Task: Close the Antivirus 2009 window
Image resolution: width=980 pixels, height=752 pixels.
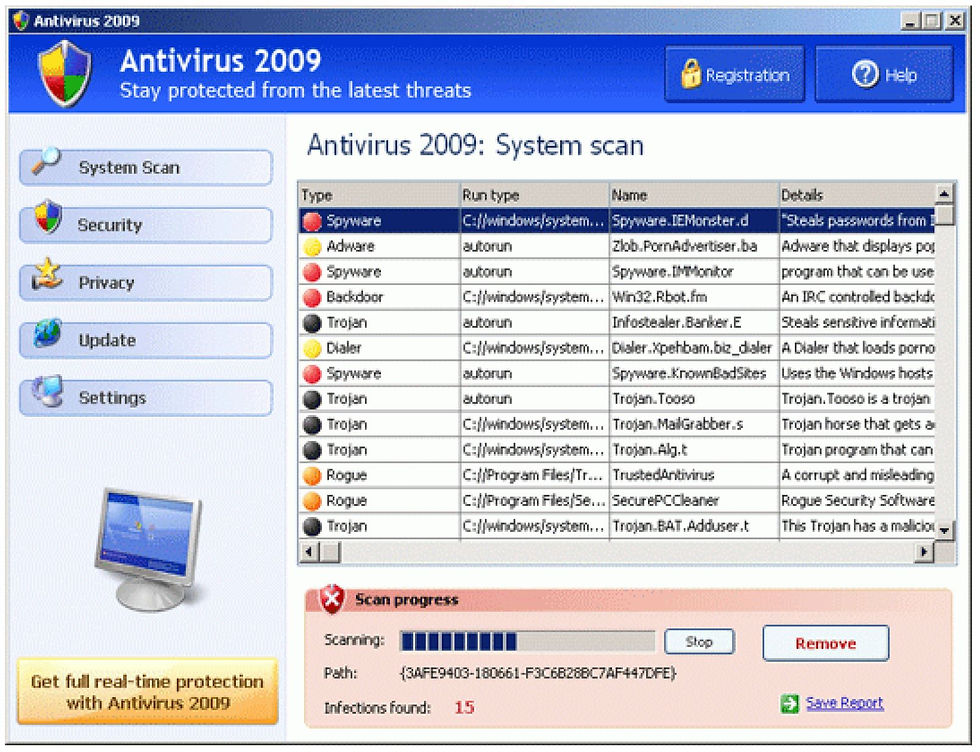Action: [x=955, y=21]
